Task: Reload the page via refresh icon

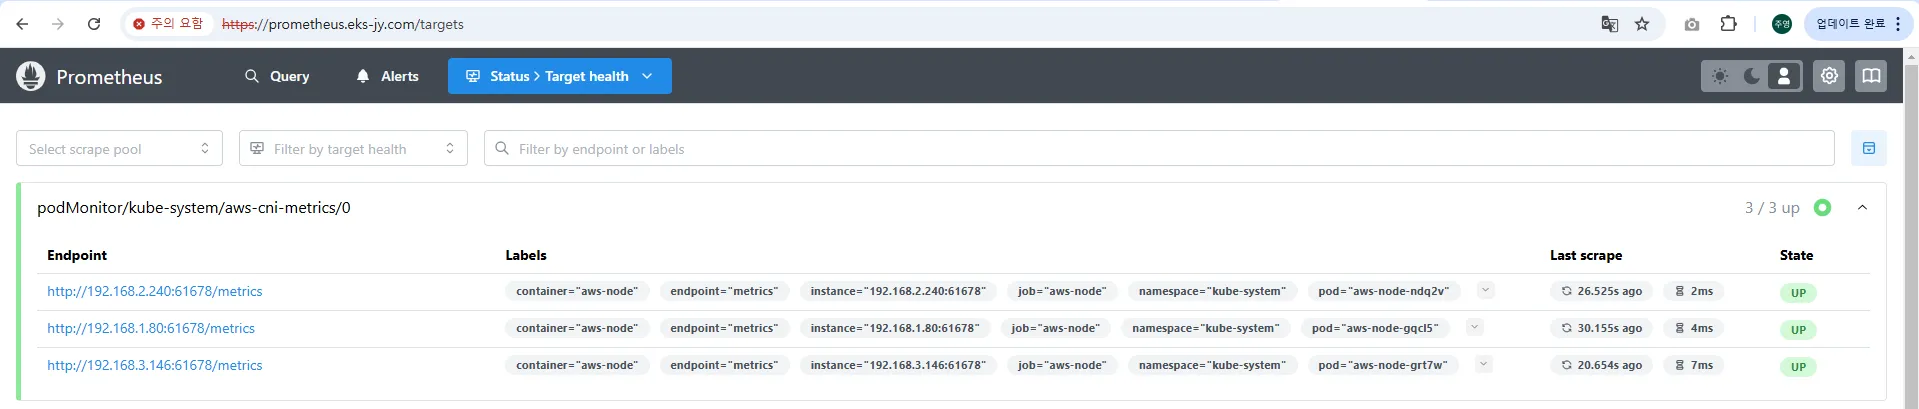Action: 94,24
